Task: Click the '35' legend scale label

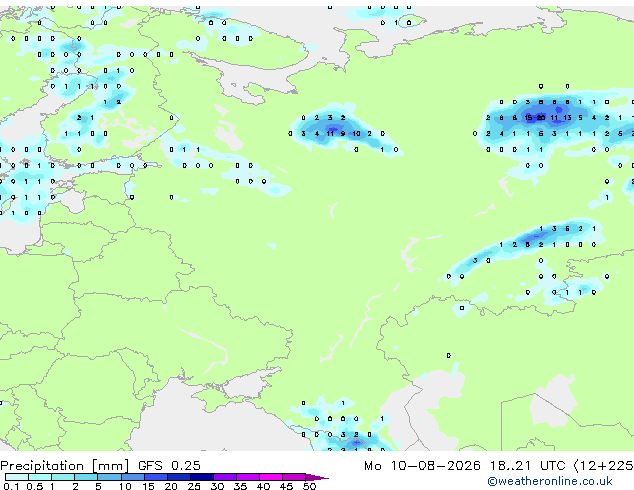Action: pos(240,486)
